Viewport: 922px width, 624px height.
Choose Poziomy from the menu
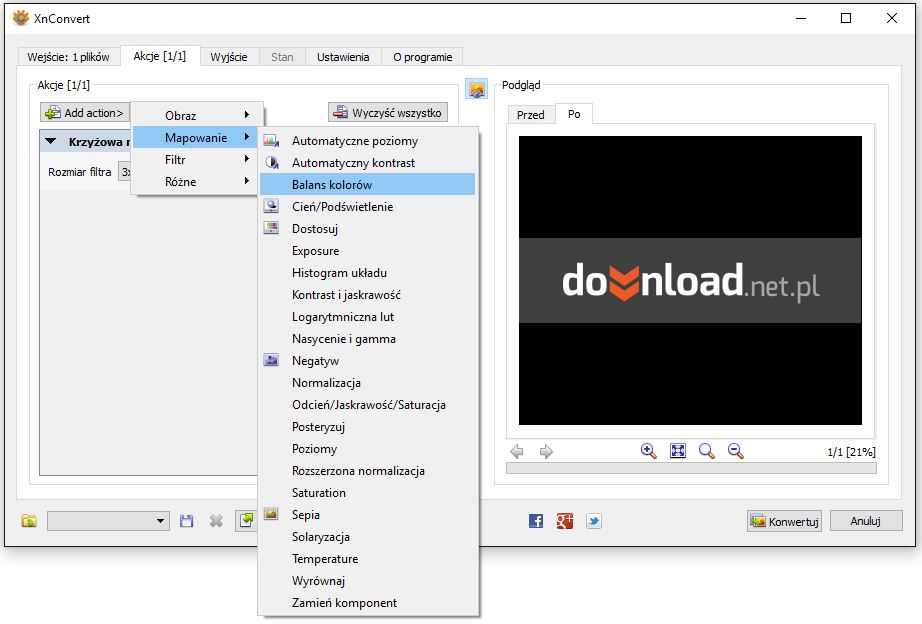point(368,449)
